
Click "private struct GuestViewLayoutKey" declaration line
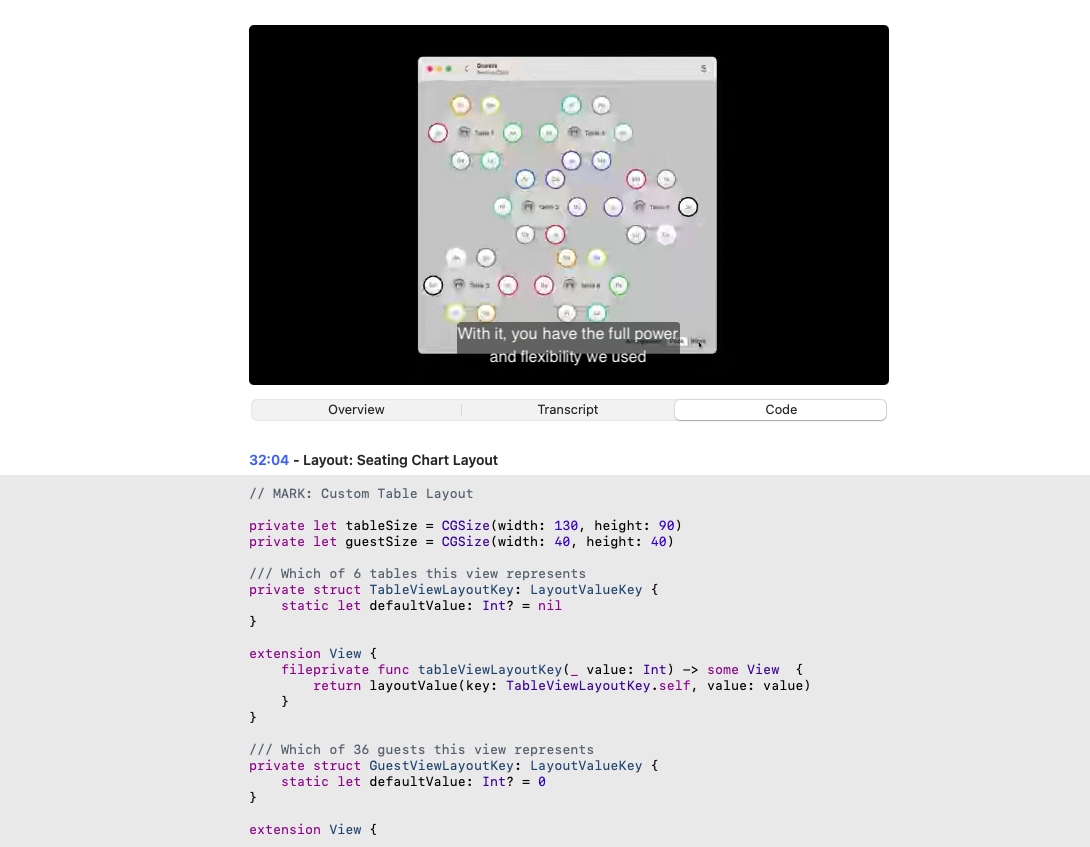(453, 766)
